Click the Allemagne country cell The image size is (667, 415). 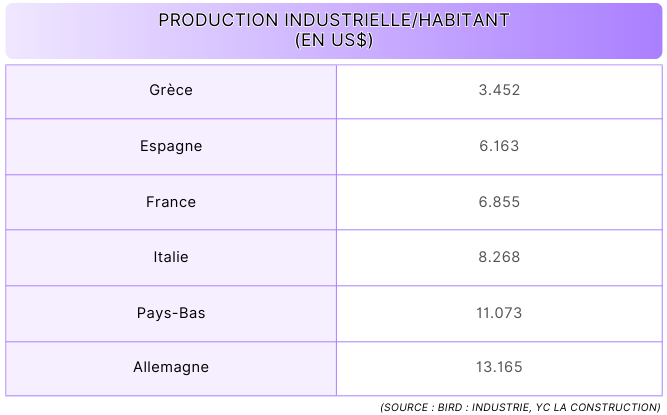(x=171, y=369)
